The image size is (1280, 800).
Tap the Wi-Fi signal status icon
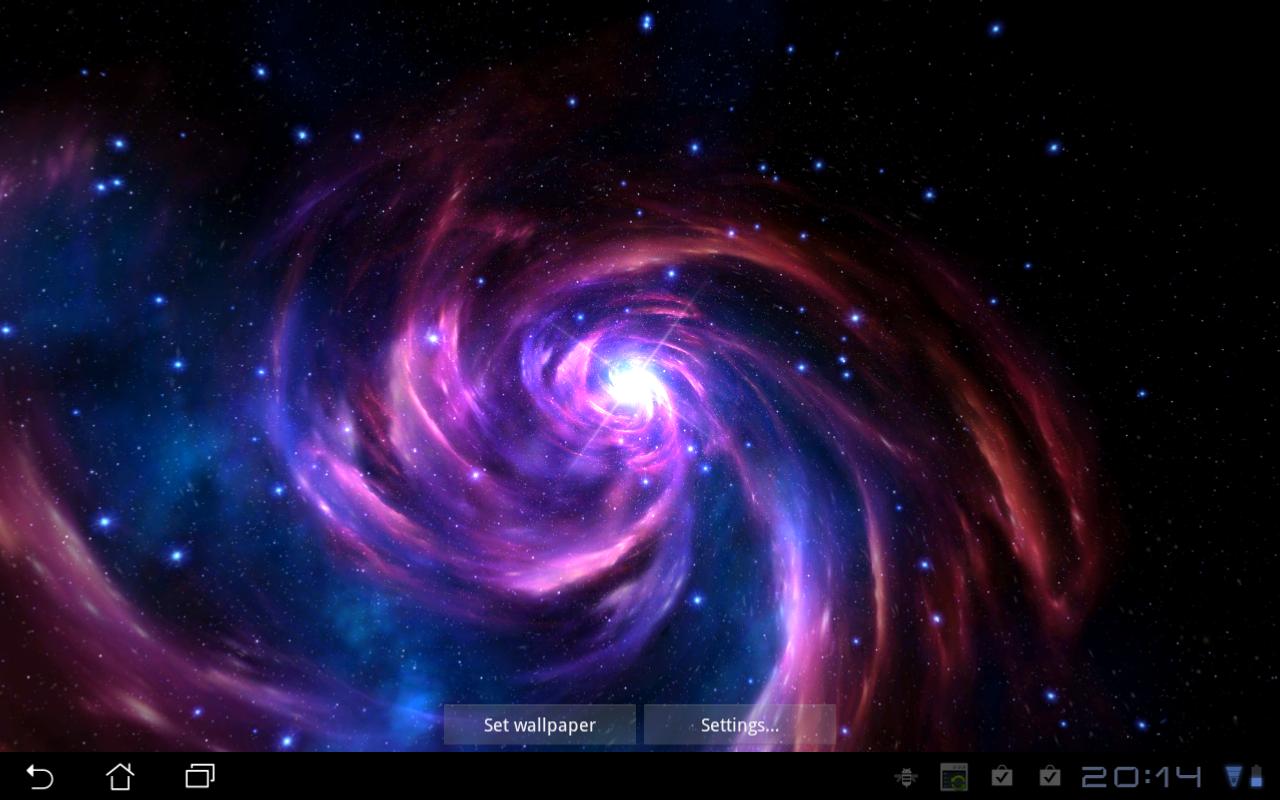tap(1234, 776)
